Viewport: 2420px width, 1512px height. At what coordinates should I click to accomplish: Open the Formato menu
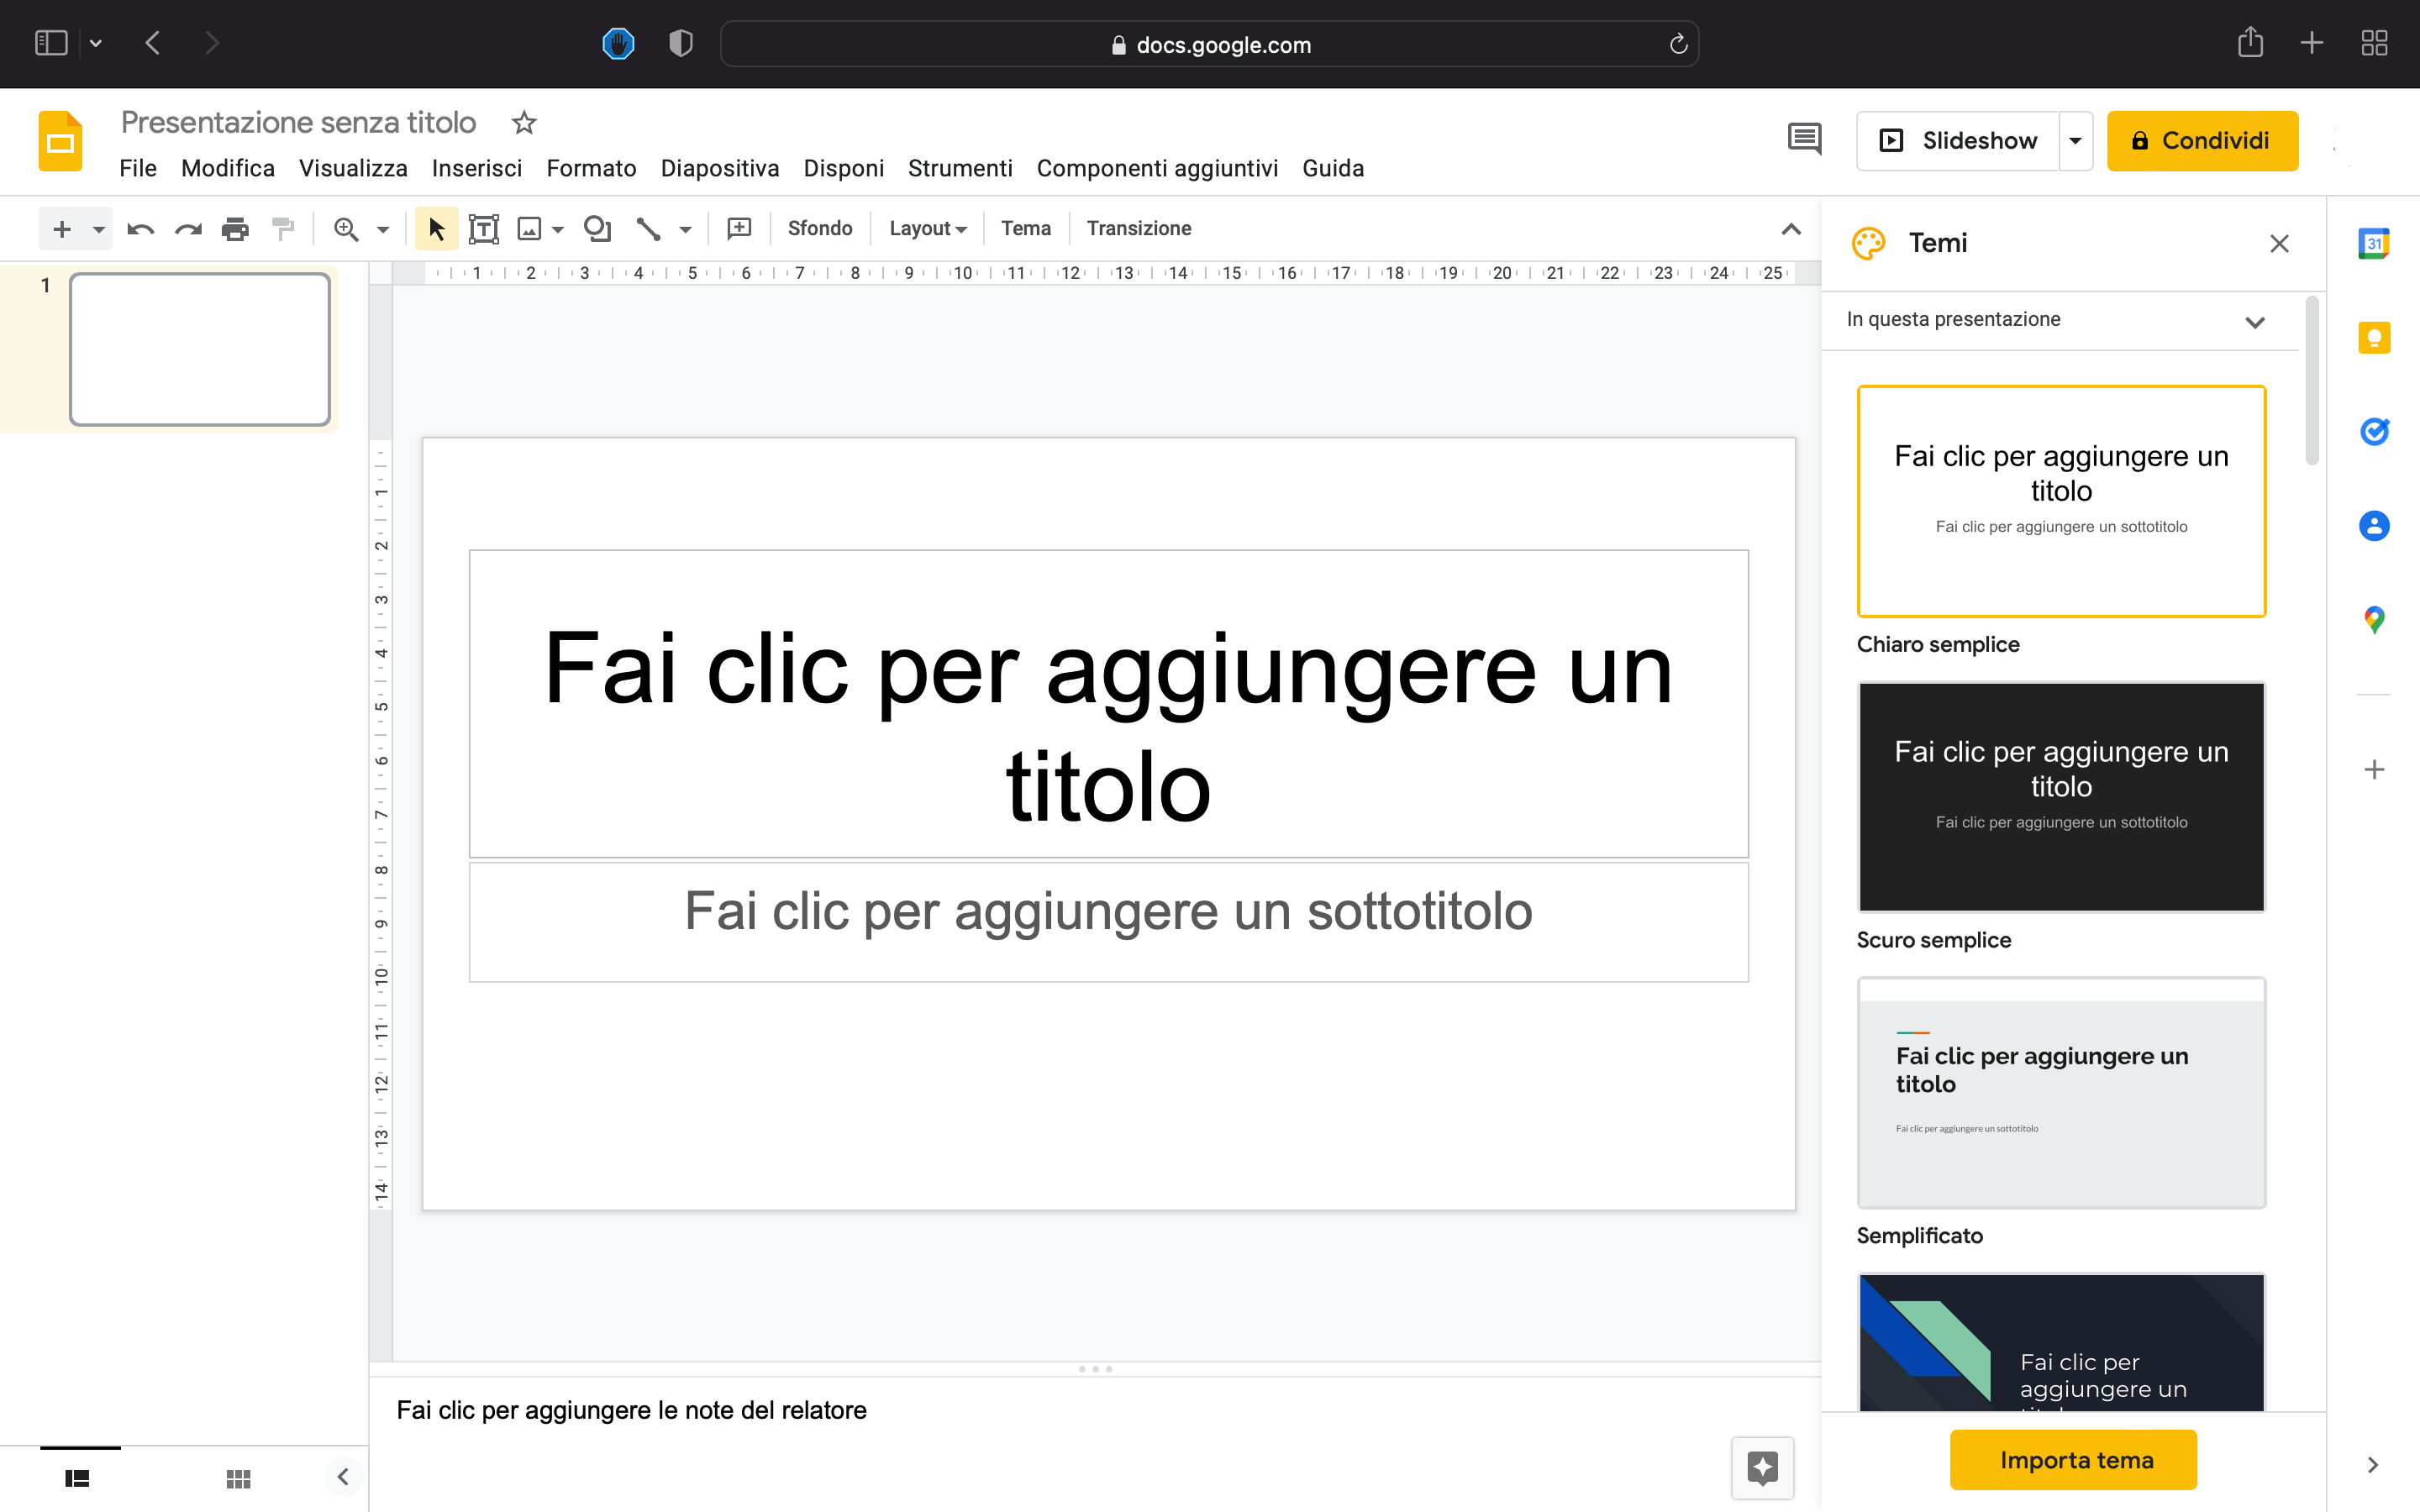click(x=591, y=168)
